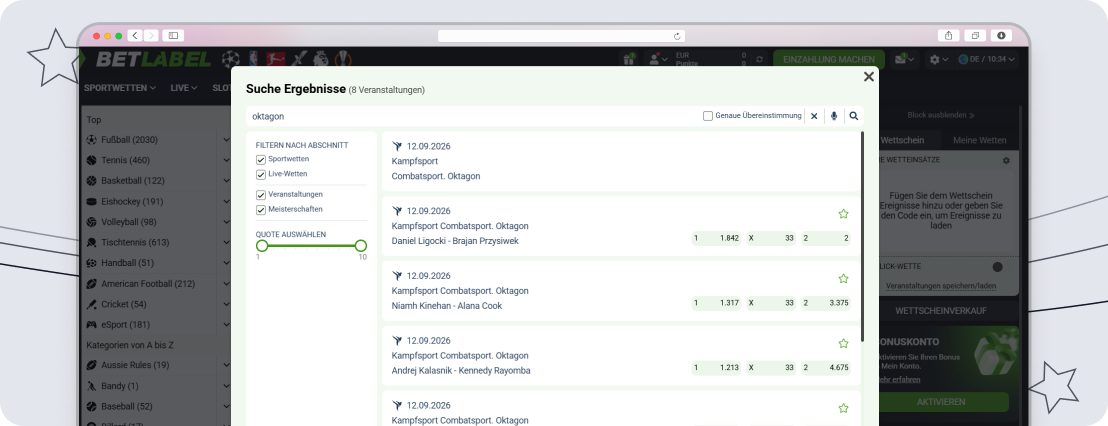Open the Bundesliga league shortcut icon
Viewport: 1108px width, 426px height.
276,58
